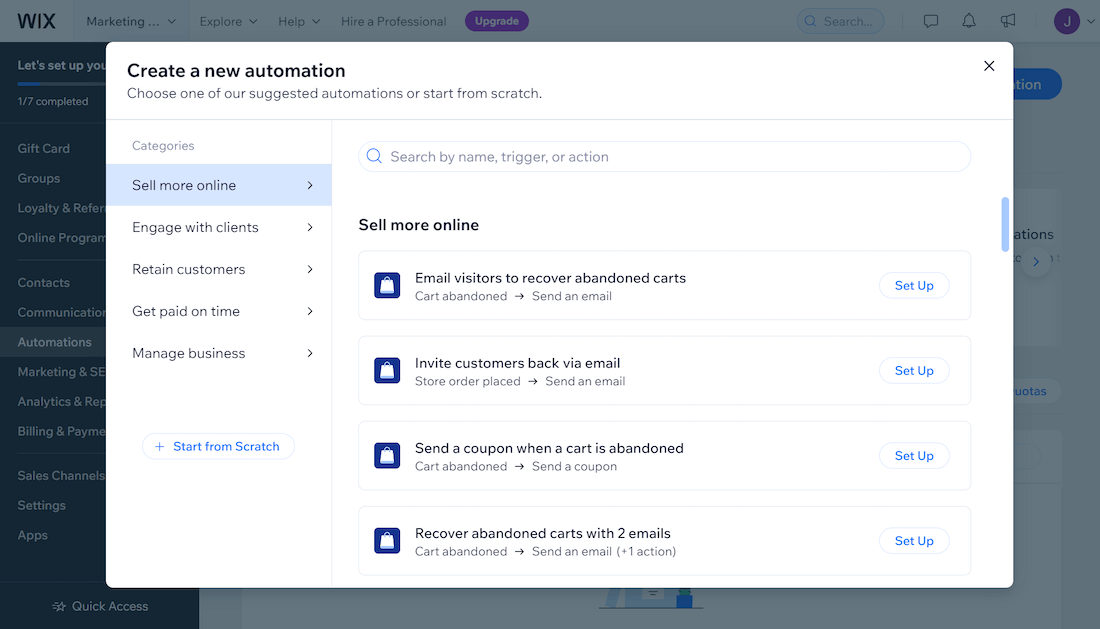Open Settings in the sidebar
Screen dimensions: 1100x629
pyautogui.click(x=41, y=506)
